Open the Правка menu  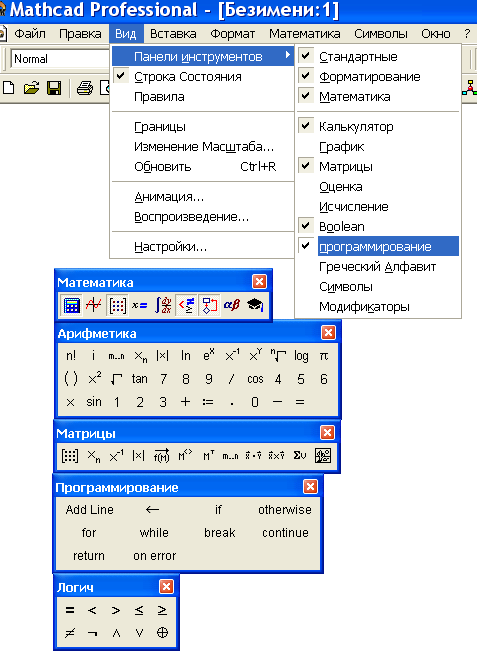click(x=80, y=33)
